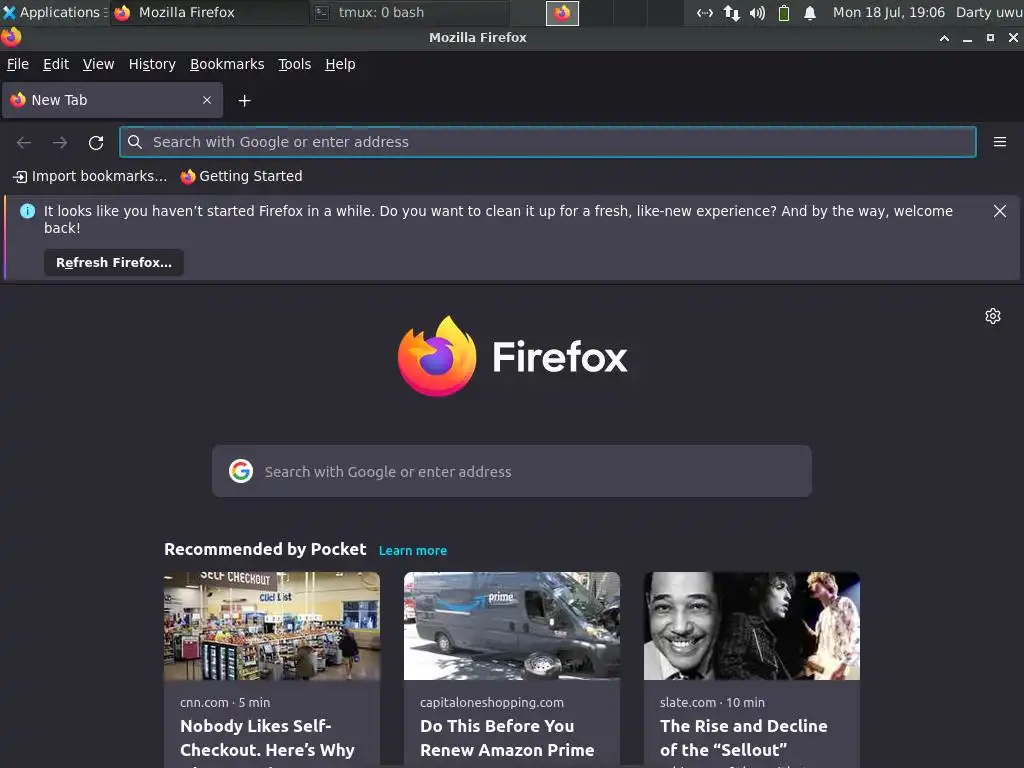Click the magnifier icon in the address bar
The height and width of the screenshot is (768, 1024).
tap(135, 142)
